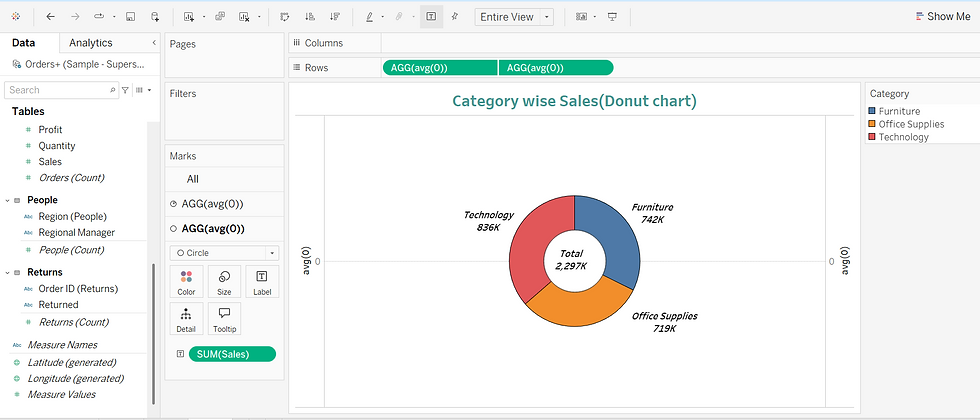Sort ascending toolbar icon
The image size is (980, 420).
[309, 17]
